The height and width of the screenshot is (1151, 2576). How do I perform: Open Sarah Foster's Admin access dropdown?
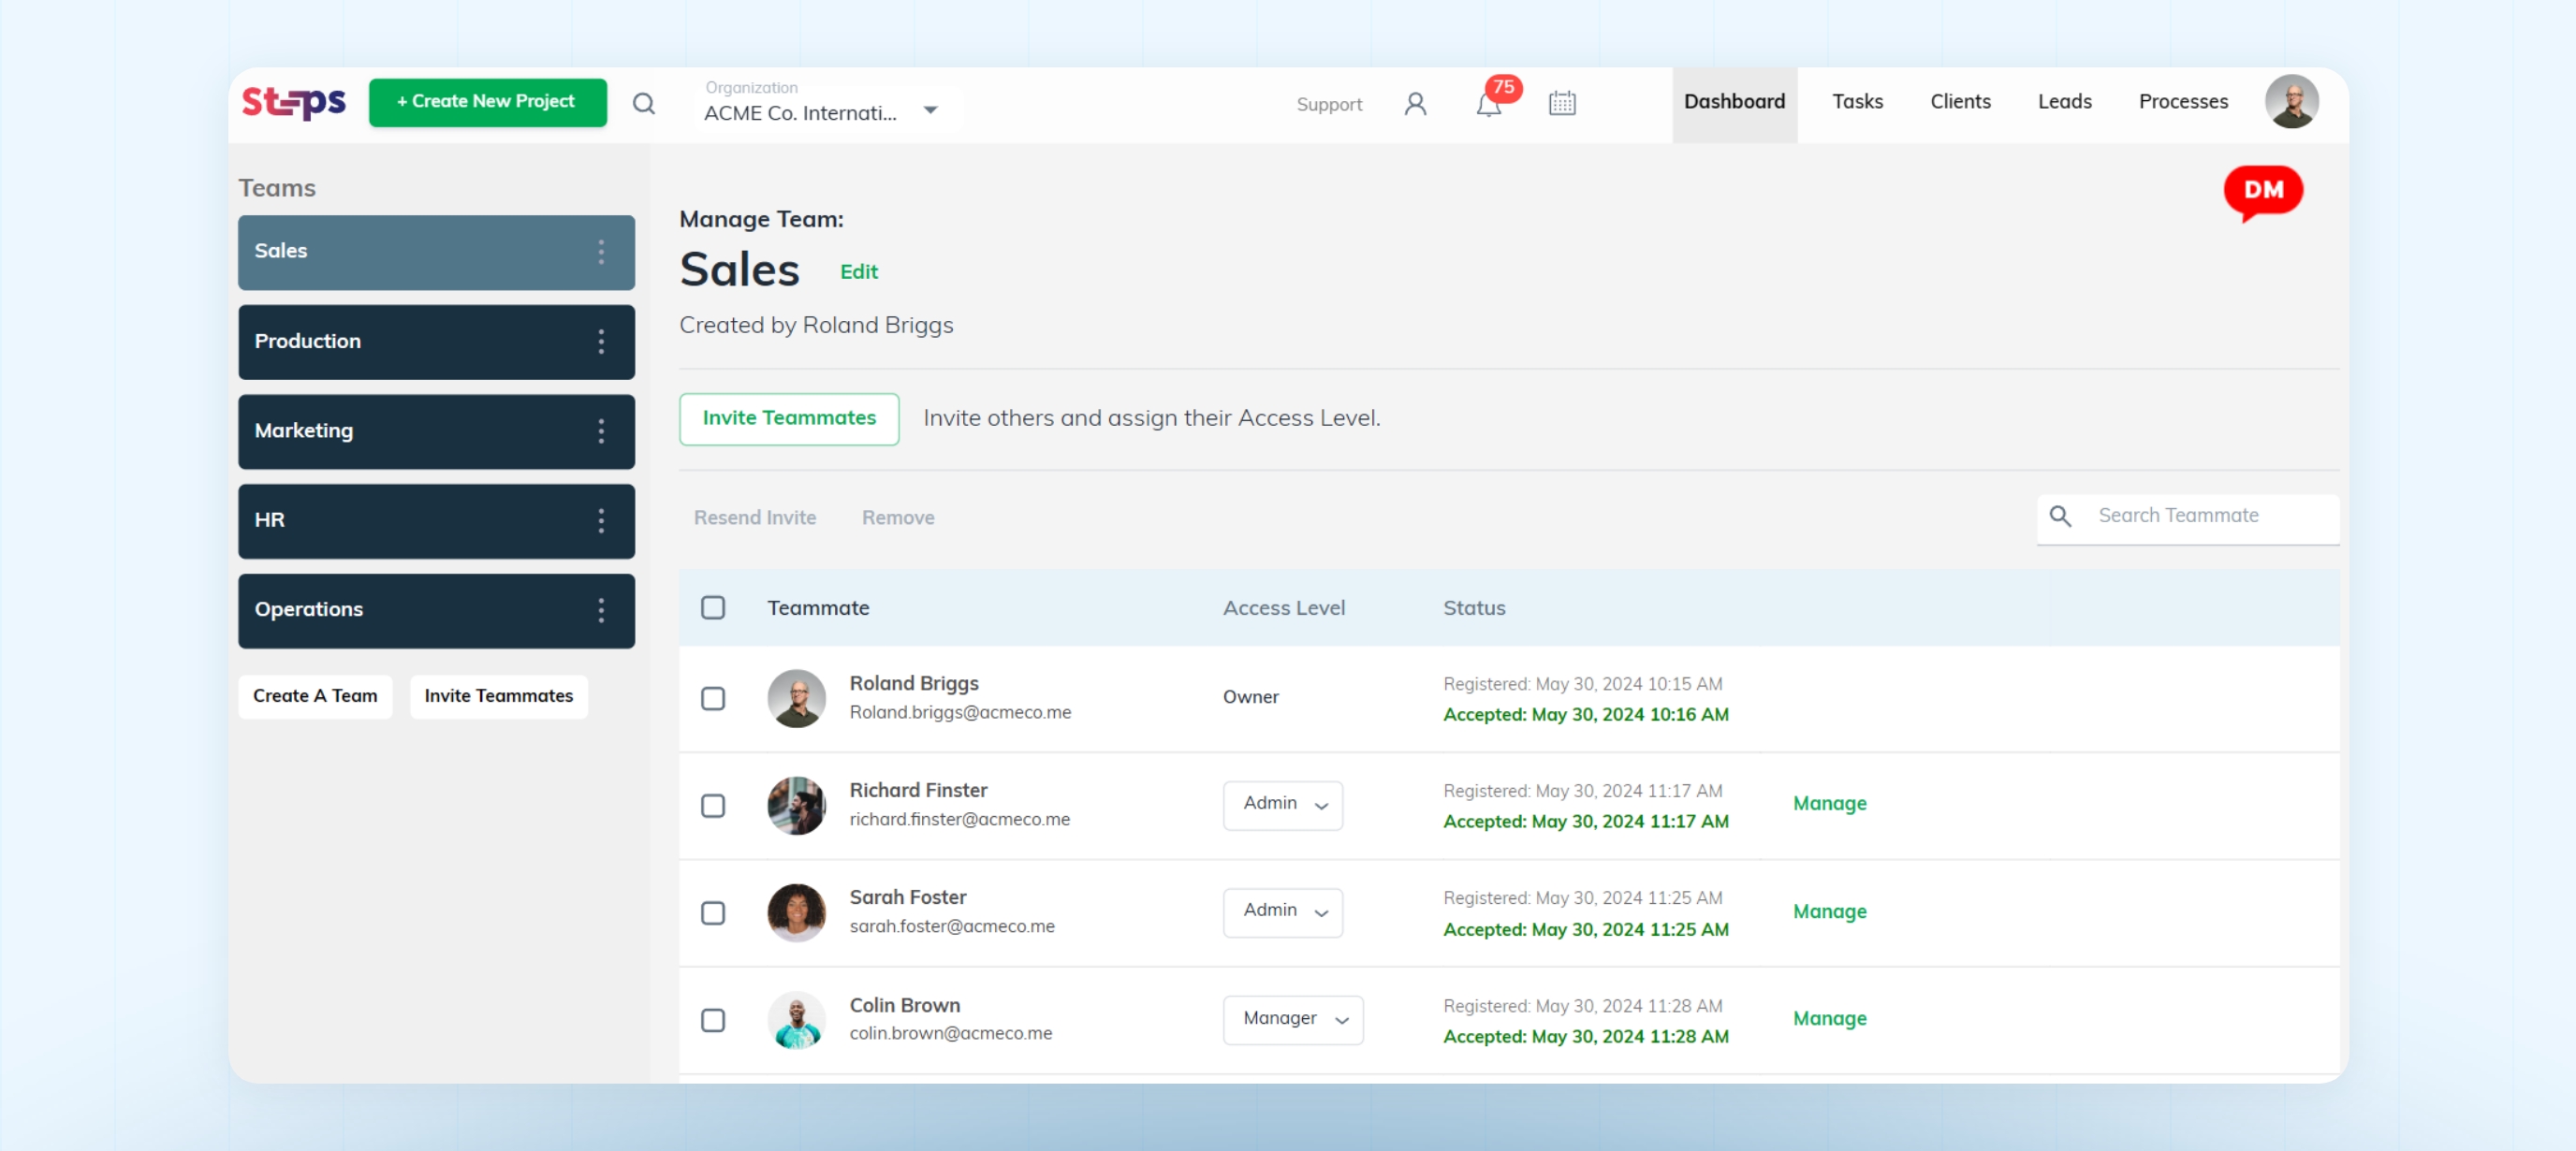[x=1282, y=911]
